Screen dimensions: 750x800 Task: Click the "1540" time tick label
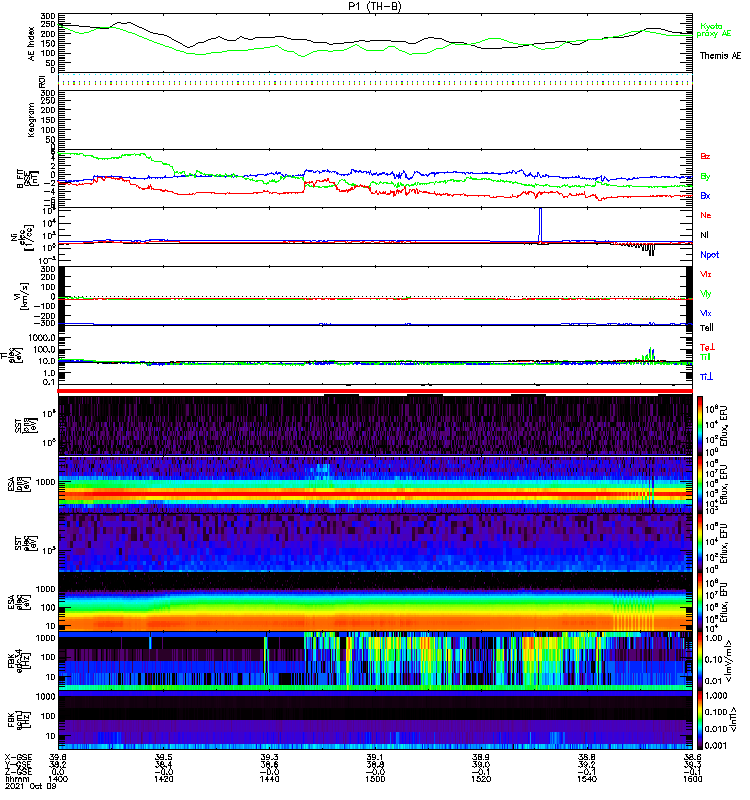point(587,779)
